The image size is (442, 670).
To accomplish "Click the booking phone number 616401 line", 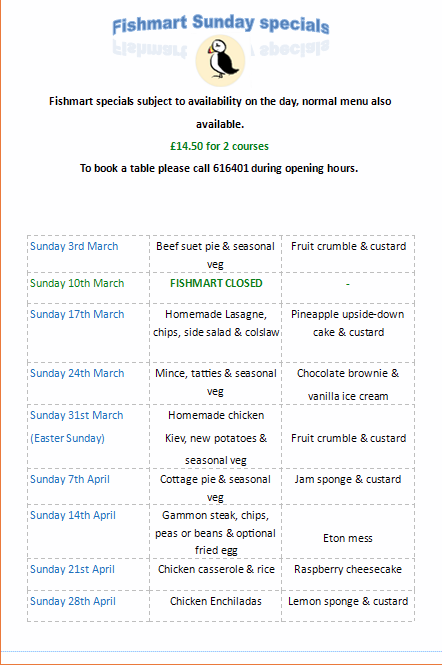I will tap(219, 168).
